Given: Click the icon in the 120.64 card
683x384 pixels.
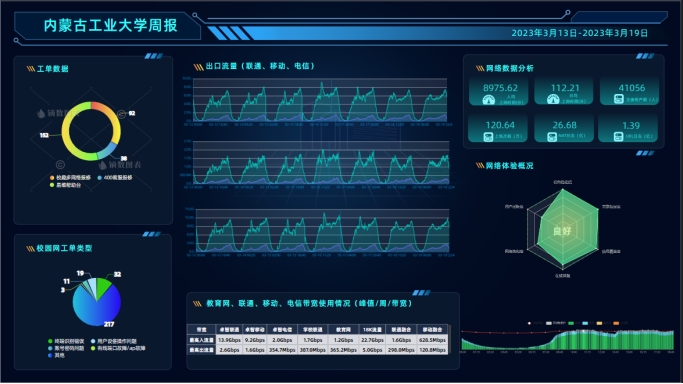Looking at the screenshot, I should tap(488, 137).
